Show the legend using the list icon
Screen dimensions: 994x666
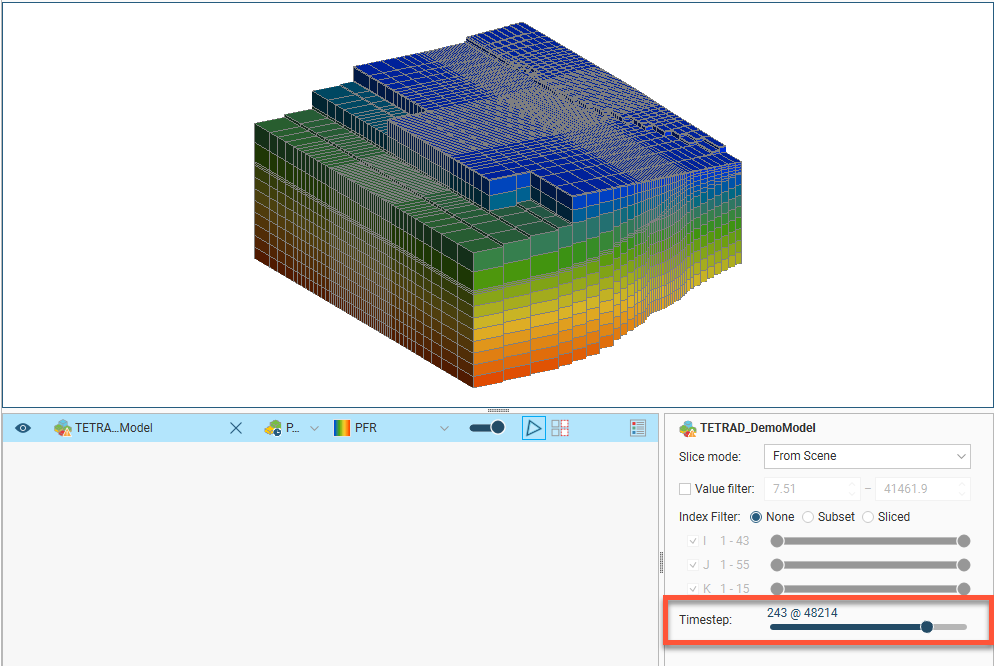coord(638,428)
